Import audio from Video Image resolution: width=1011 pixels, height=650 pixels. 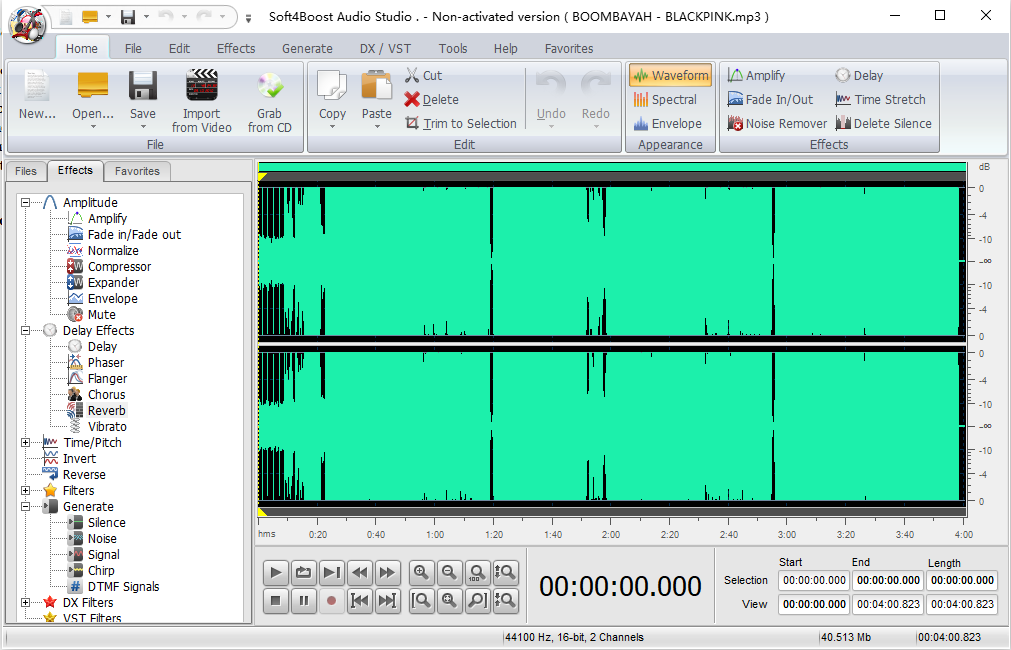pos(201,100)
